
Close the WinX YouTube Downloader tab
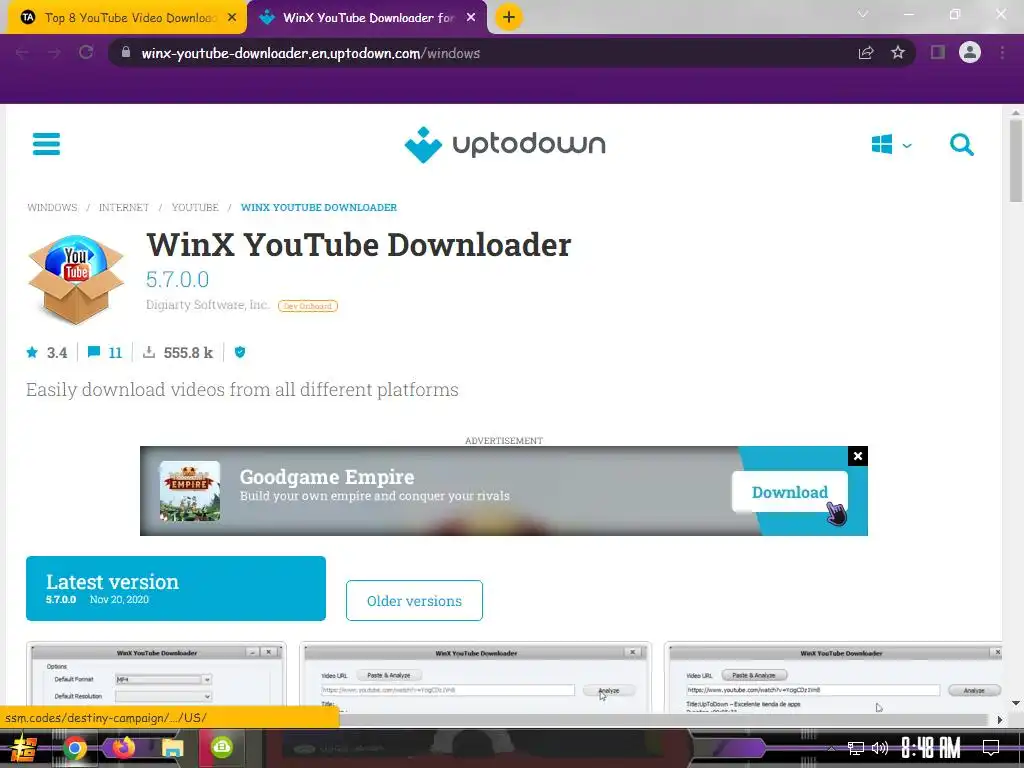point(471,18)
